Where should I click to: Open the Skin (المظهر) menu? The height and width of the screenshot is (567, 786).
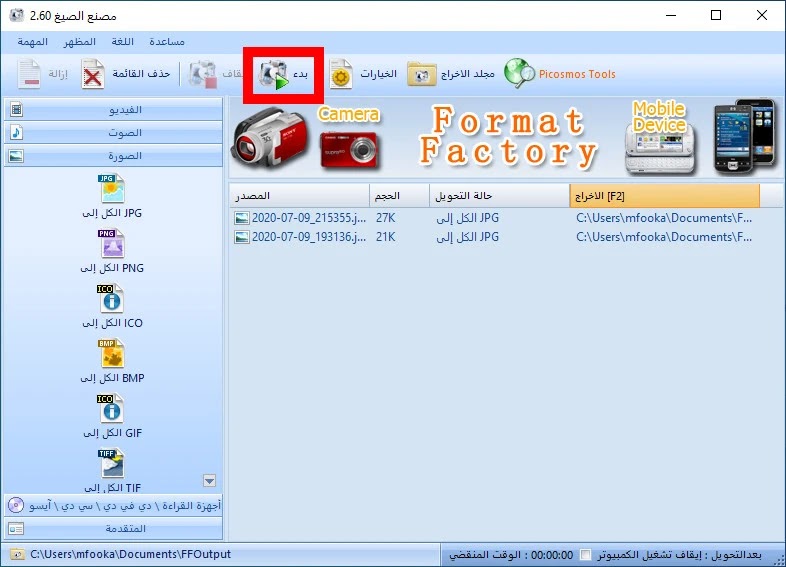coord(80,42)
